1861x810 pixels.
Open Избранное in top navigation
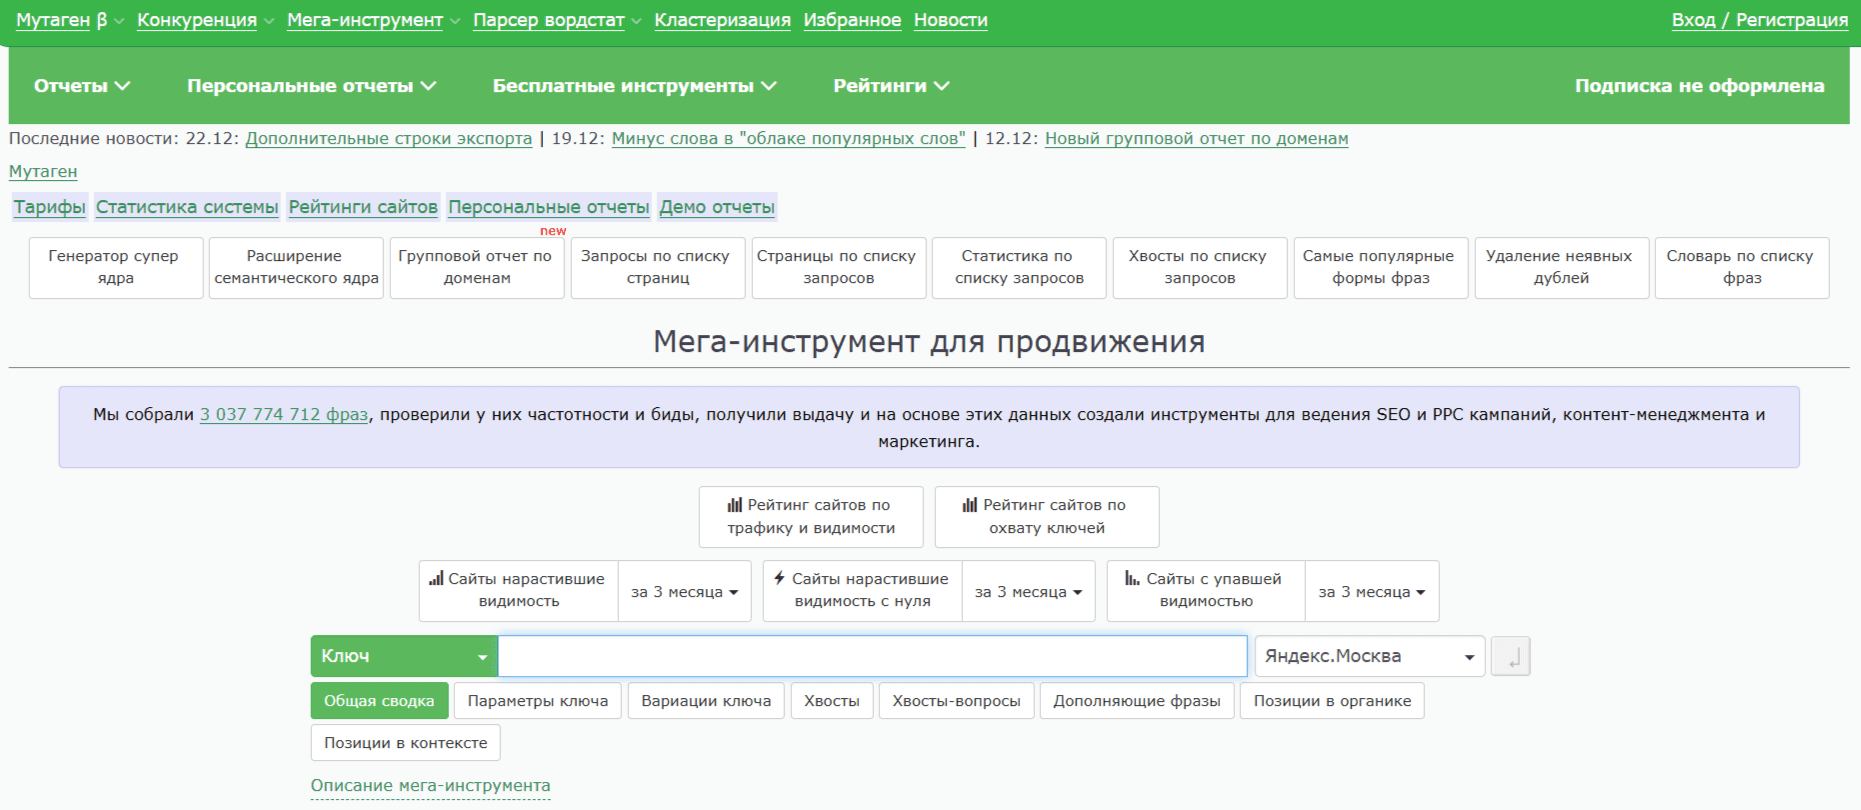tap(852, 20)
